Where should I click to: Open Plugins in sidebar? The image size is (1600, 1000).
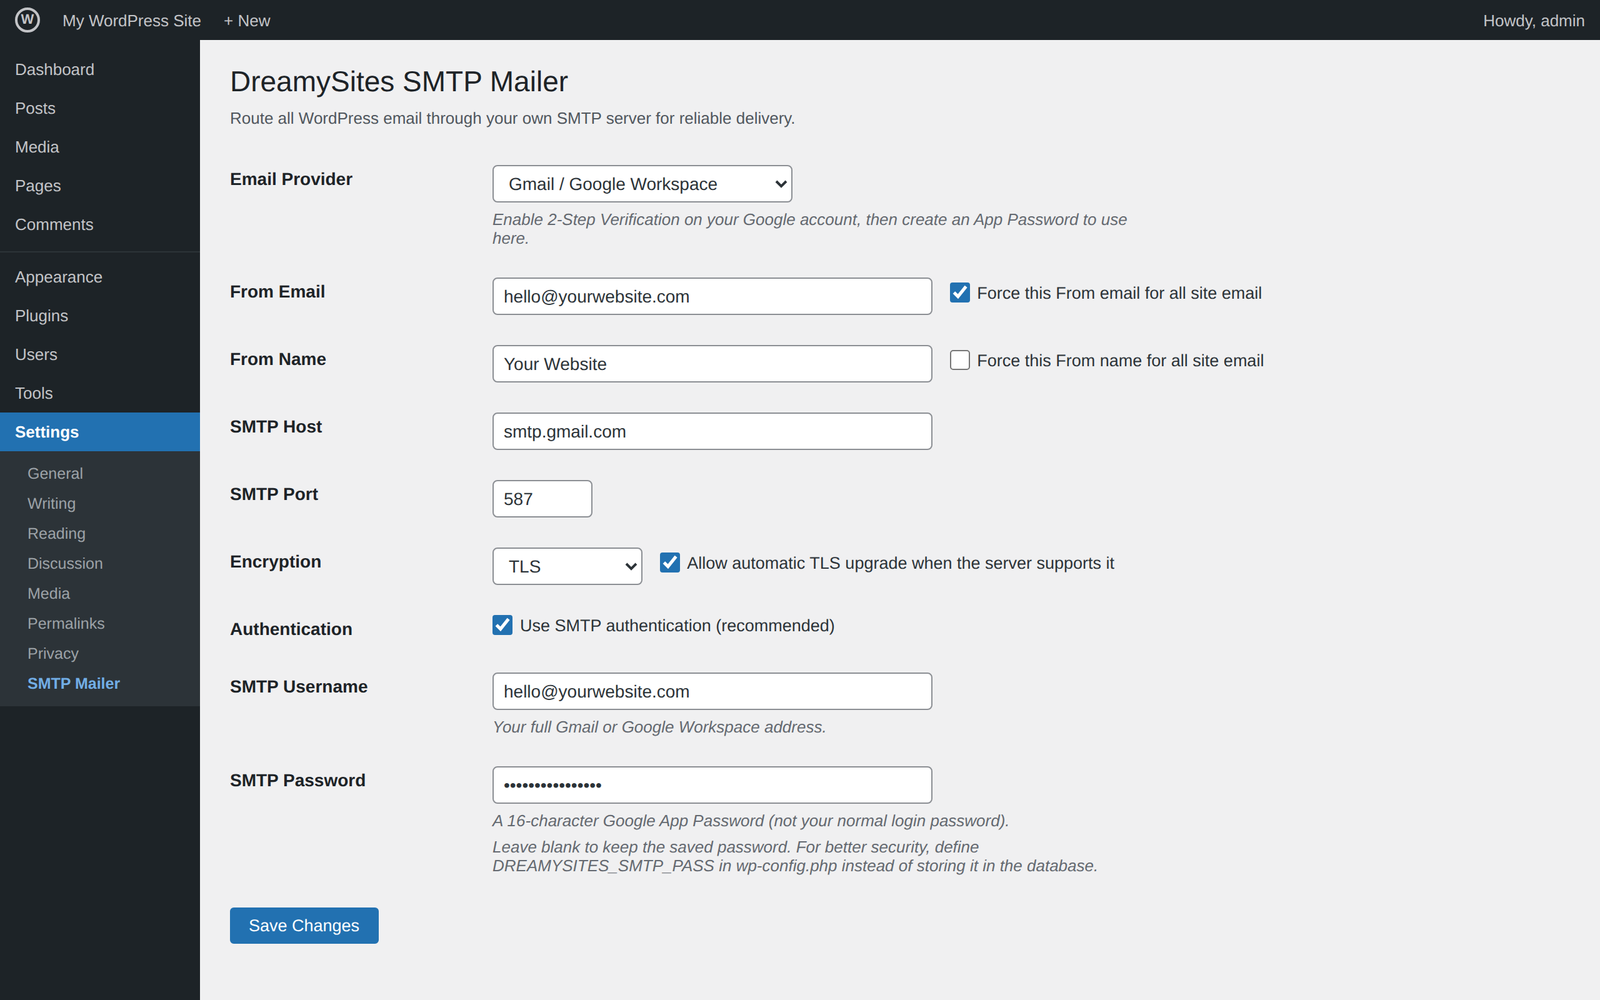100,316
